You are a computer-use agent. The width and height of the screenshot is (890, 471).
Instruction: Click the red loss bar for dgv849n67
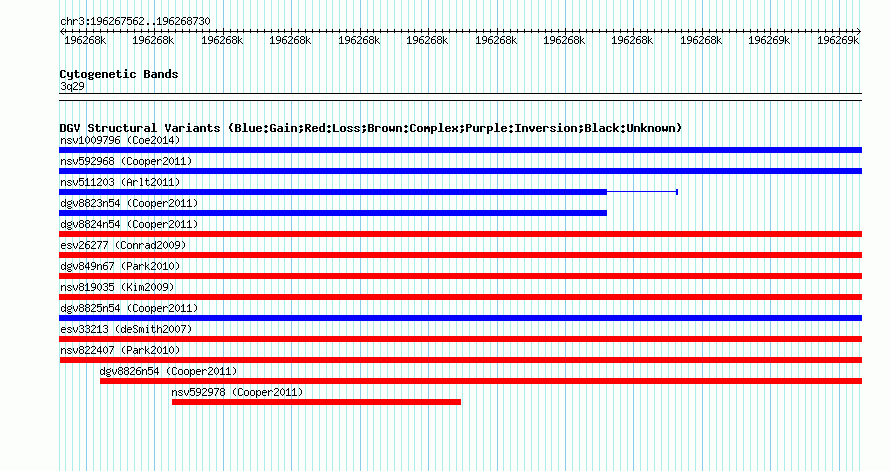pos(460,276)
